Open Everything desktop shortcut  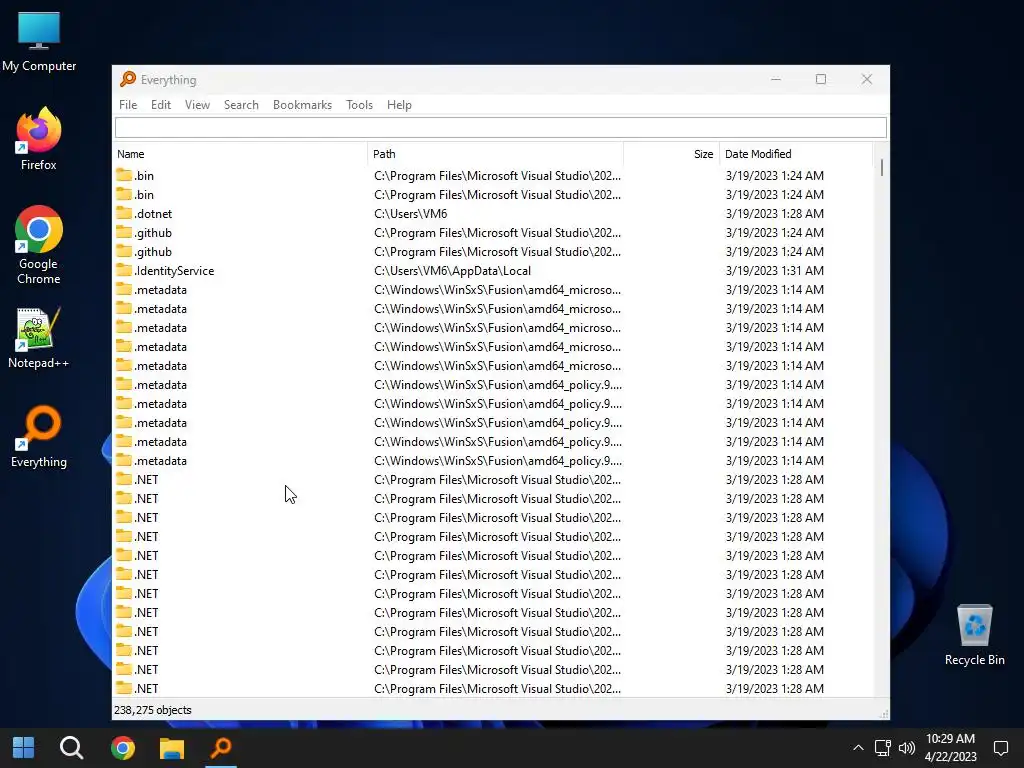click(x=39, y=437)
